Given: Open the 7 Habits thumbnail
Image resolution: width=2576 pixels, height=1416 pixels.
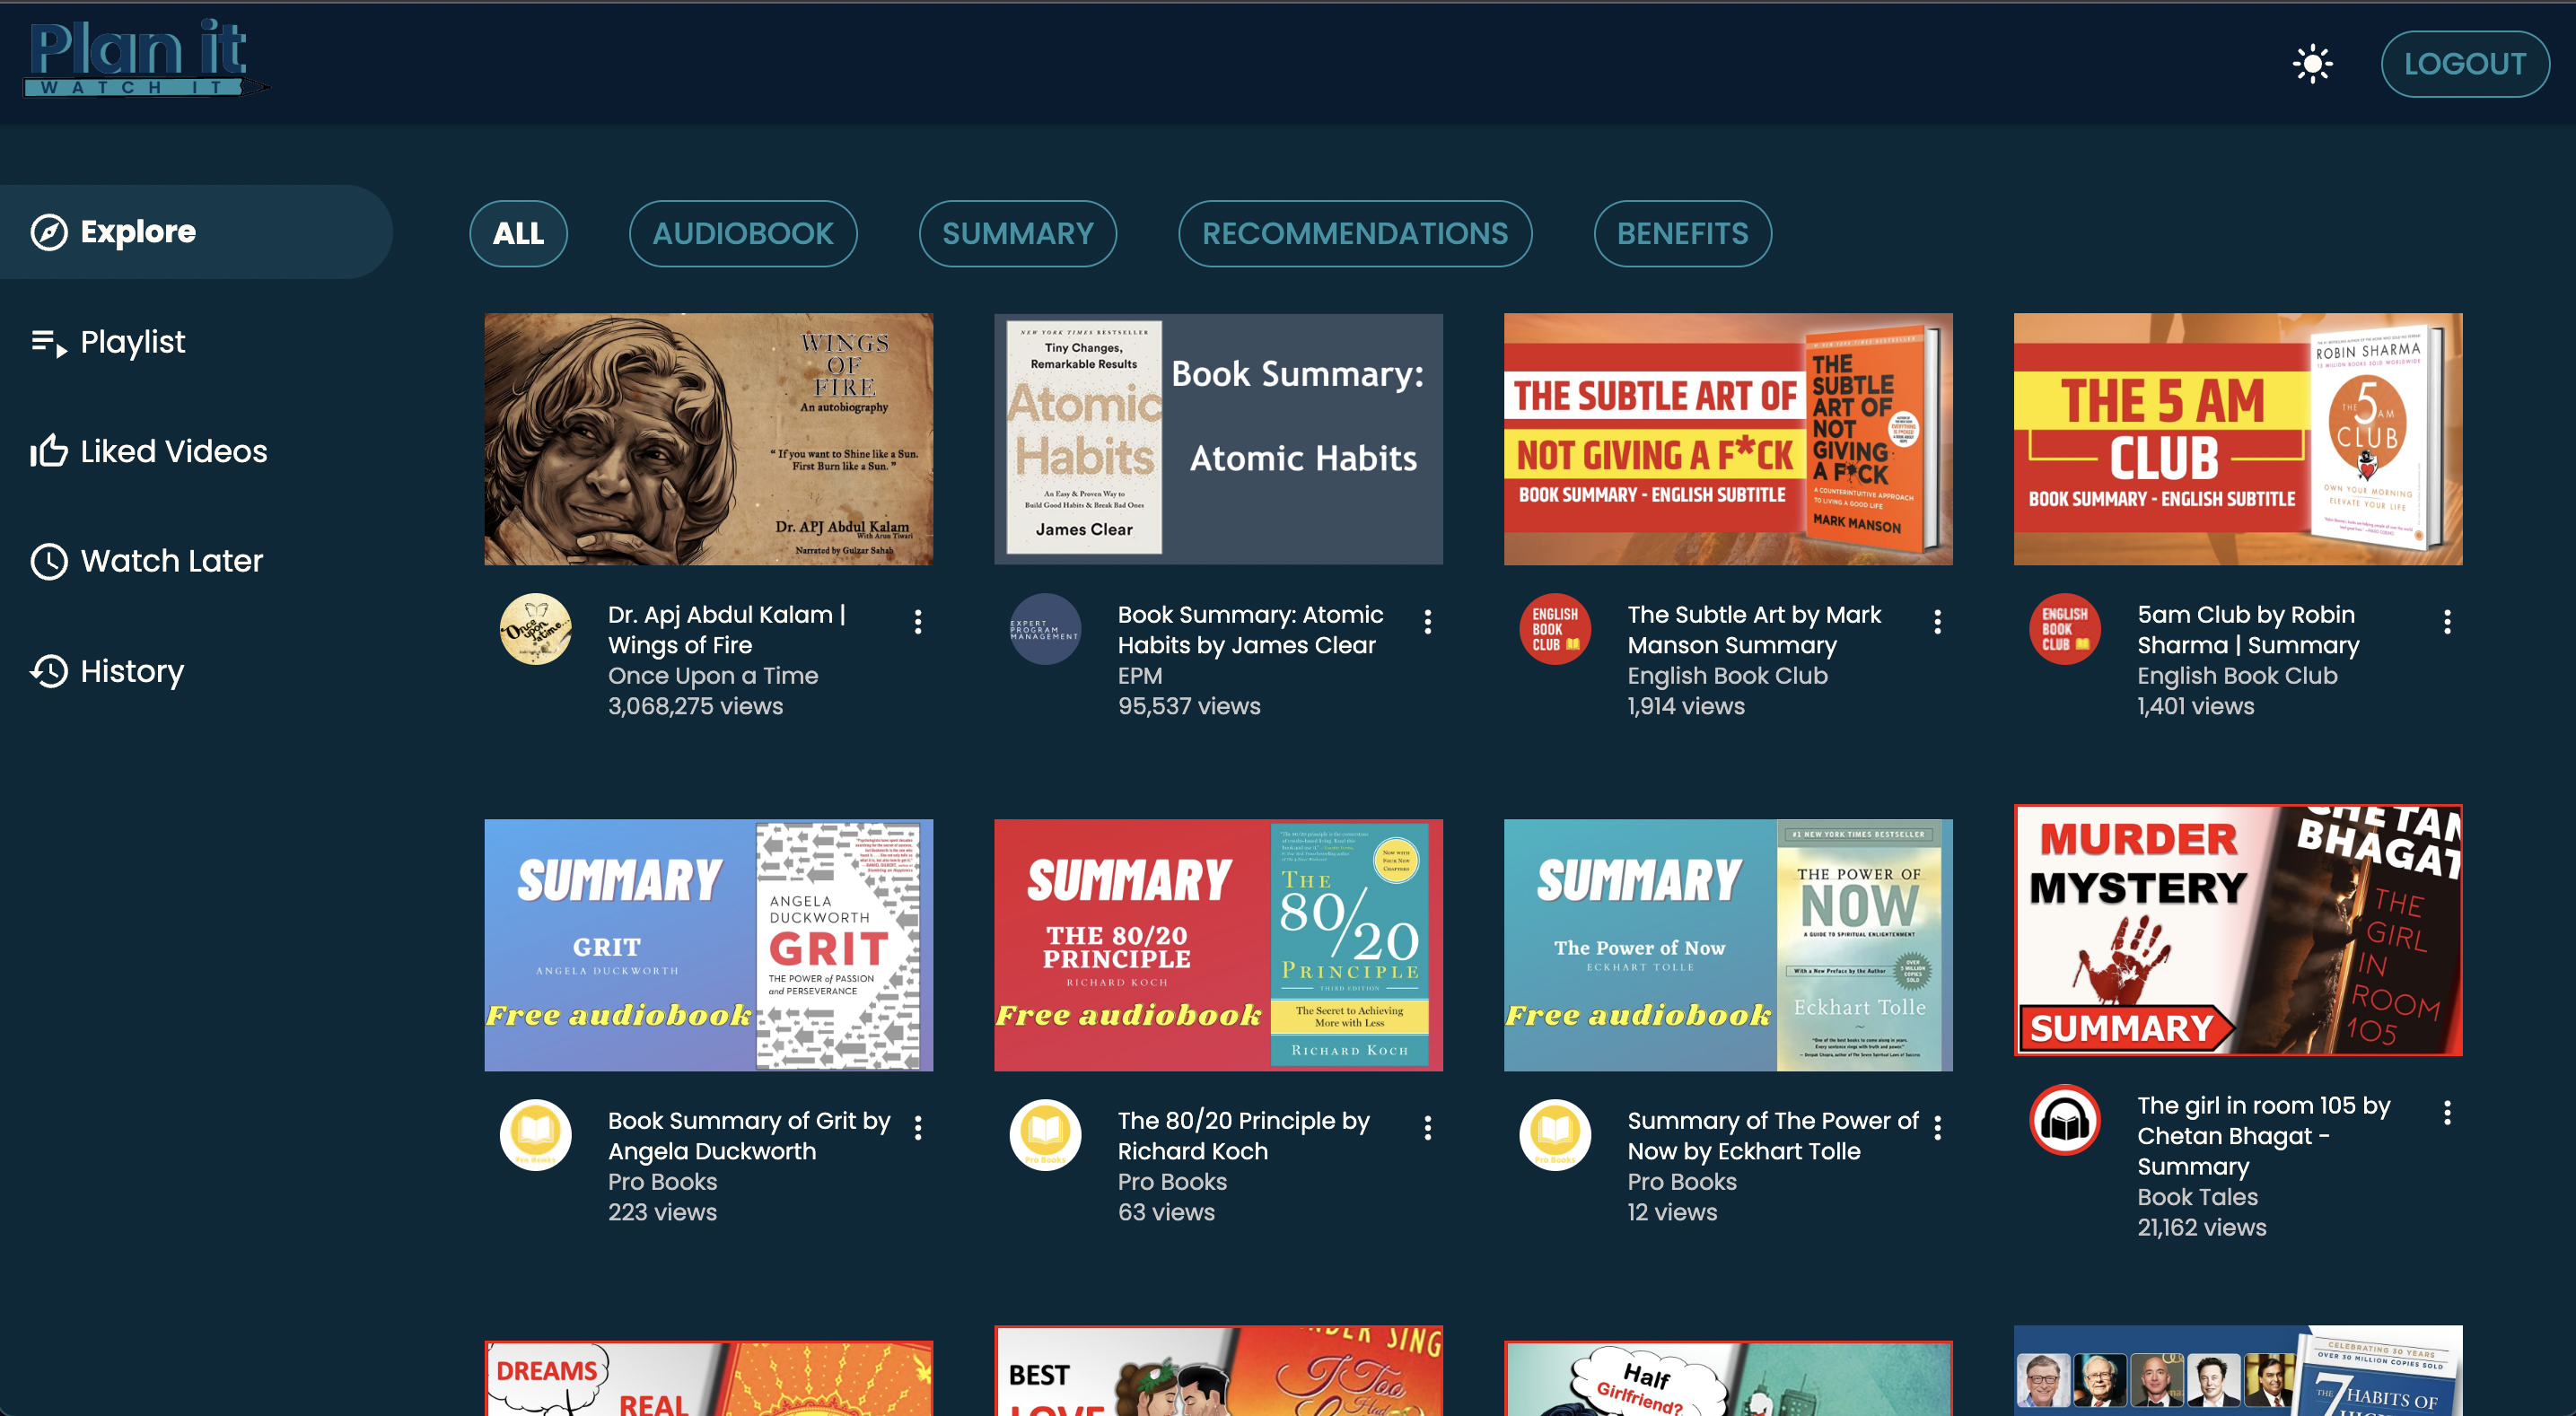Looking at the screenshot, I should (x=2238, y=1371).
